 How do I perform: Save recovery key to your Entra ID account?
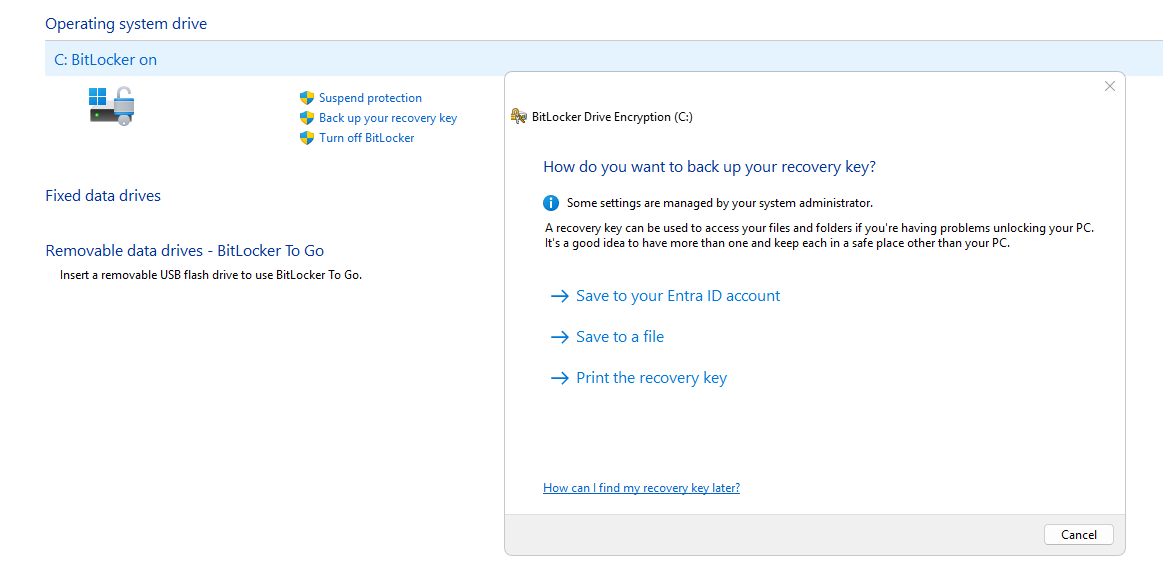(678, 296)
